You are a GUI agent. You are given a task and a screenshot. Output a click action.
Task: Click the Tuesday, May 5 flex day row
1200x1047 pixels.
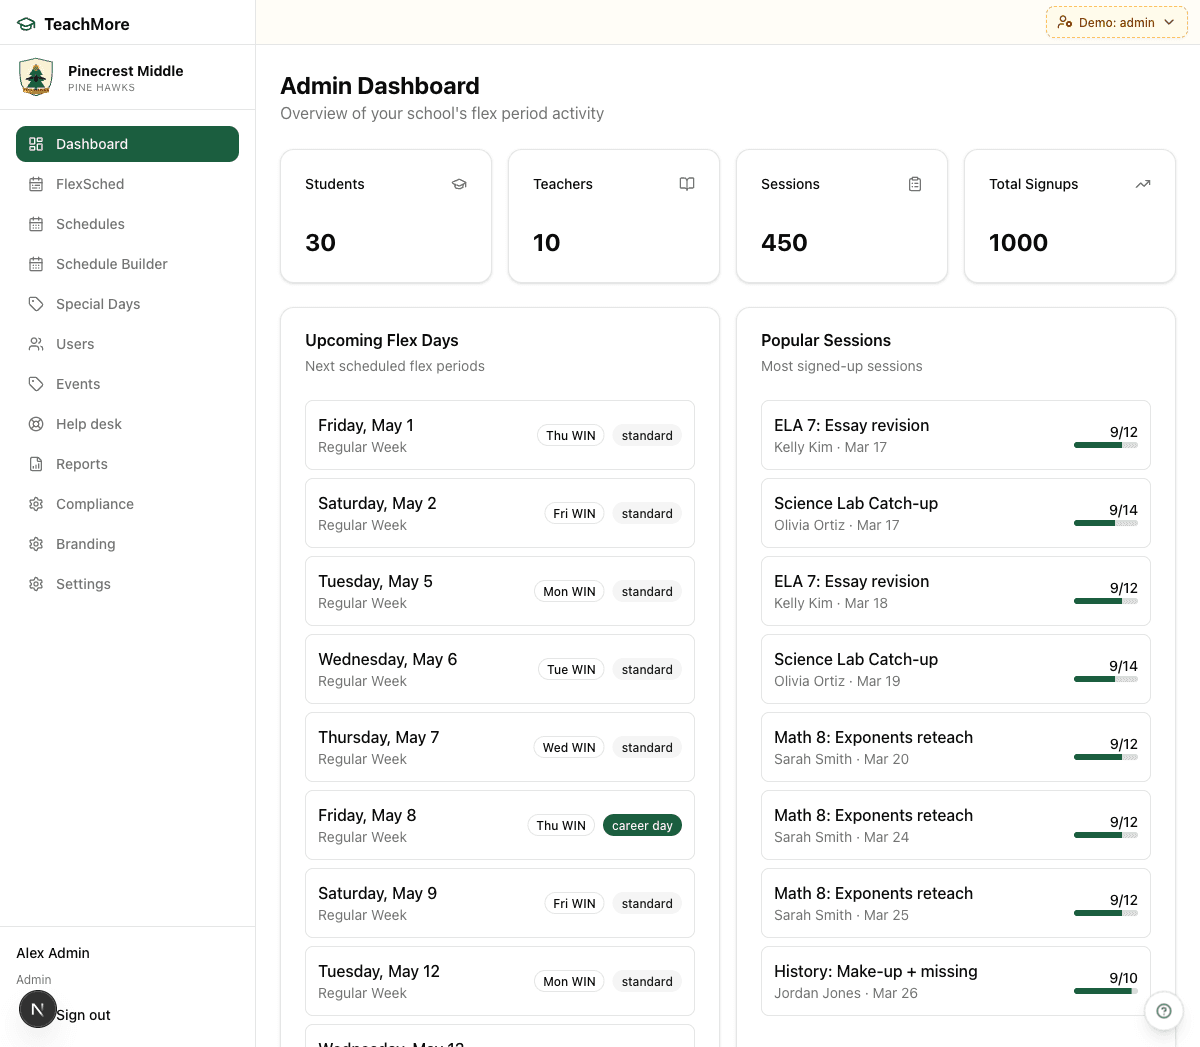tap(500, 591)
